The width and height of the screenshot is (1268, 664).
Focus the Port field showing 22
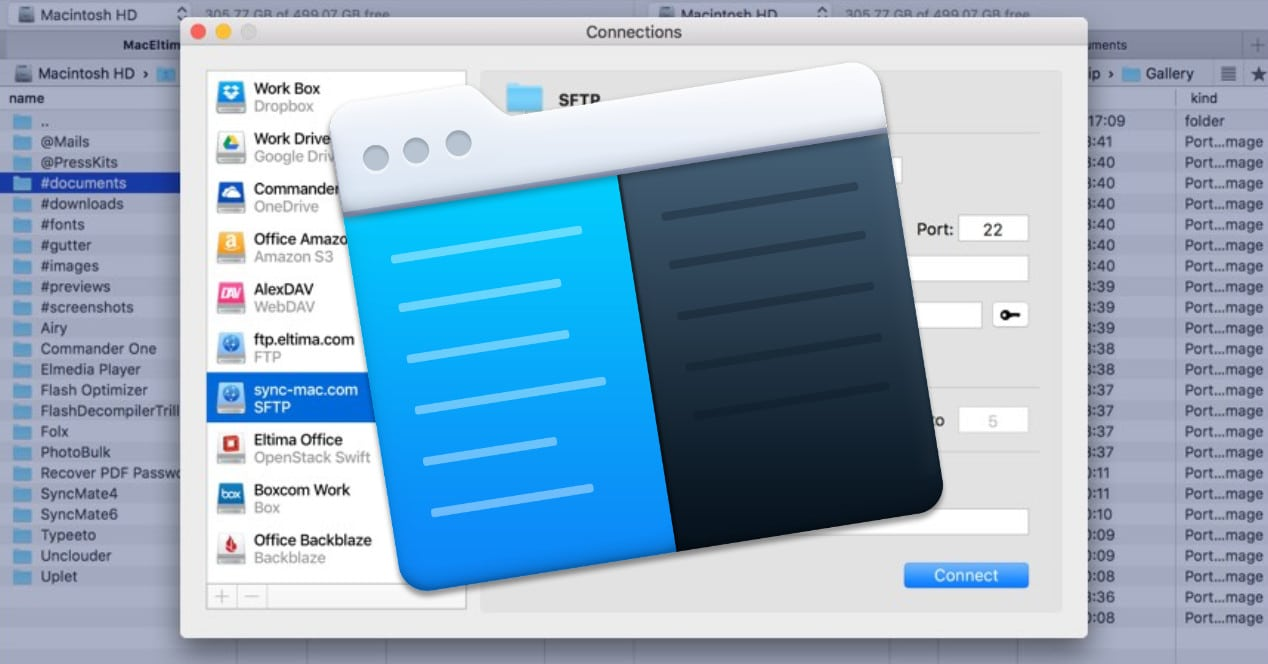[992, 229]
